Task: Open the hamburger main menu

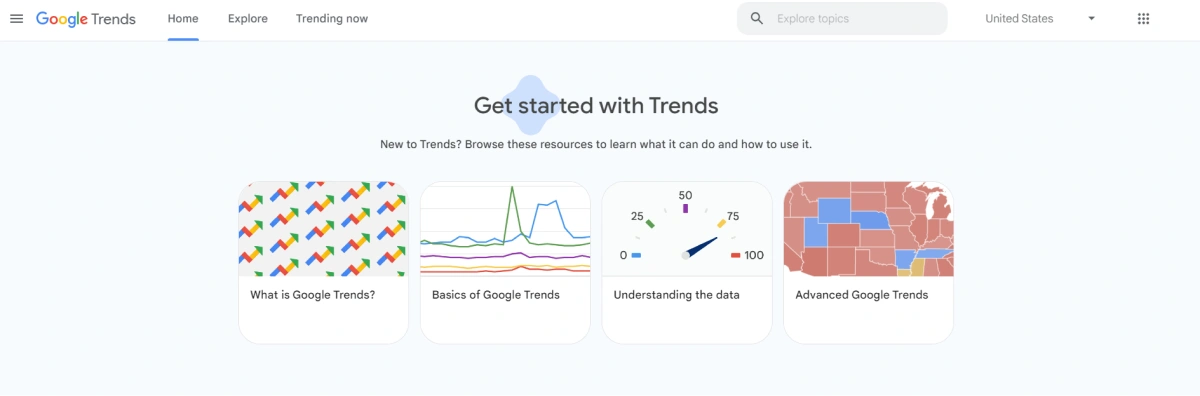Action: [16, 19]
